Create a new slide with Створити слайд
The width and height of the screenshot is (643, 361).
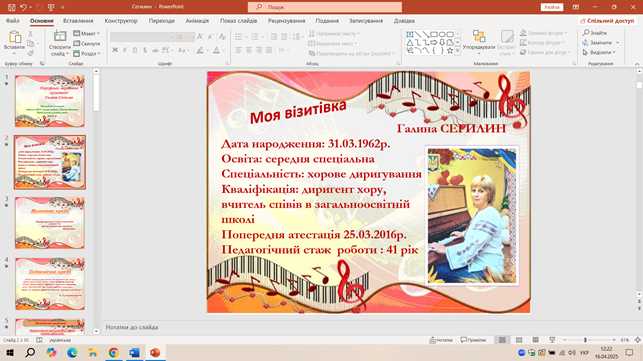point(60,44)
